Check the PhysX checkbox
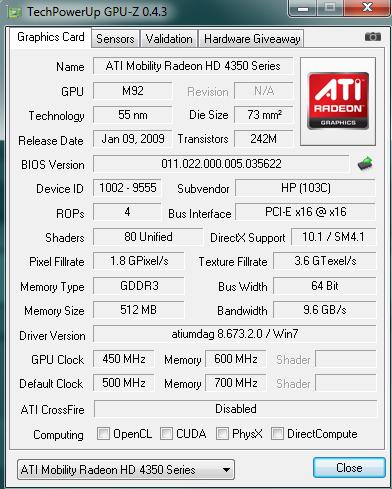Screen dimensions: 392x489 coord(222,434)
